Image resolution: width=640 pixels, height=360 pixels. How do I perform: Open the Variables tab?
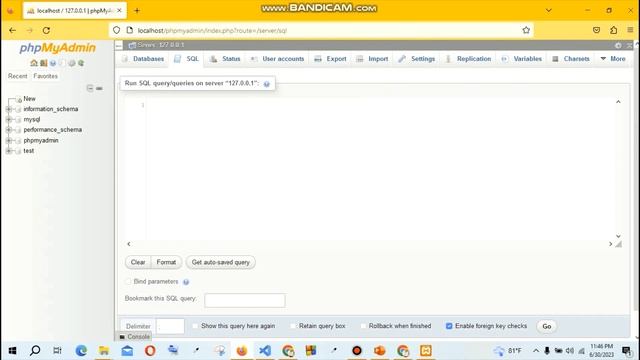pyautogui.click(x=522, y=59)
